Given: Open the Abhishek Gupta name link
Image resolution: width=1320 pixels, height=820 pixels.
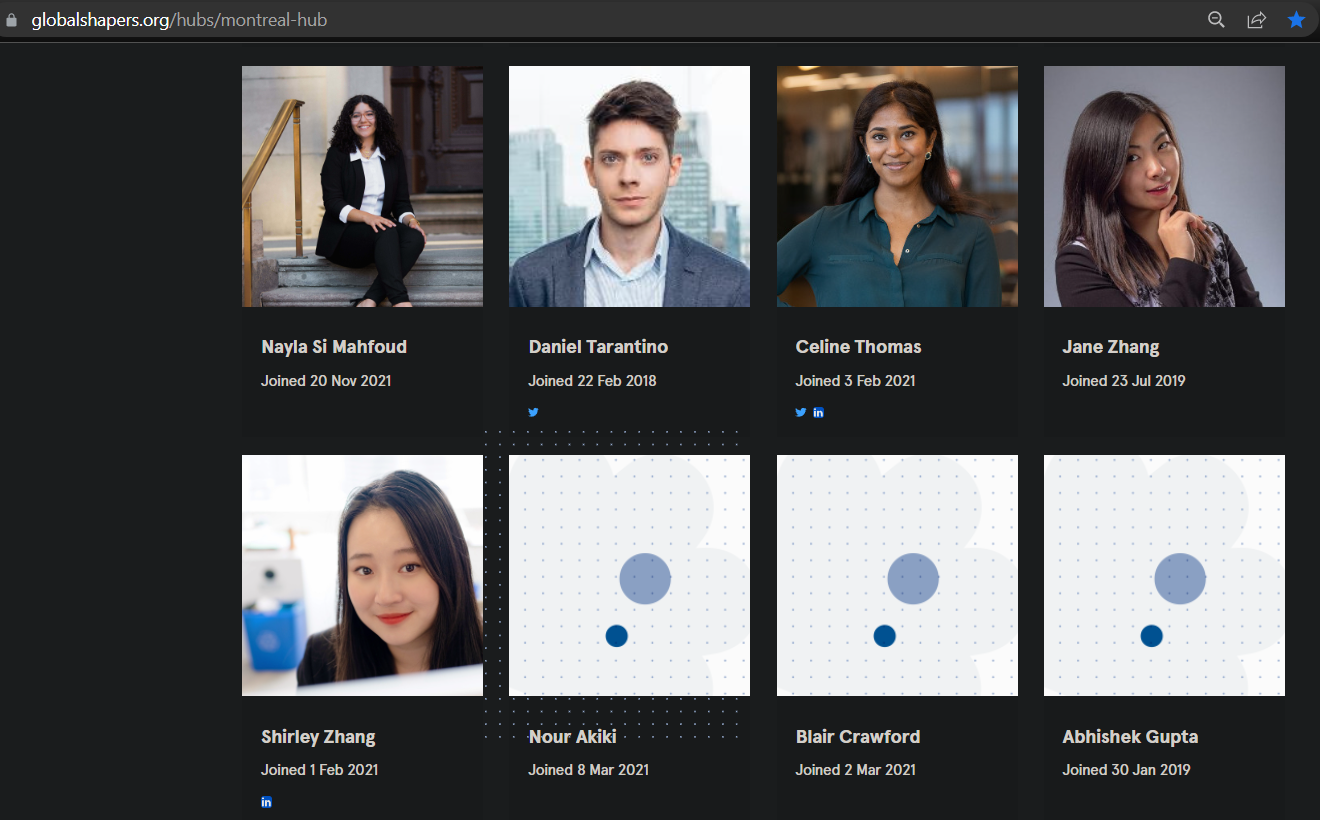Looking at the screenshot, I should click(1130, 738).
